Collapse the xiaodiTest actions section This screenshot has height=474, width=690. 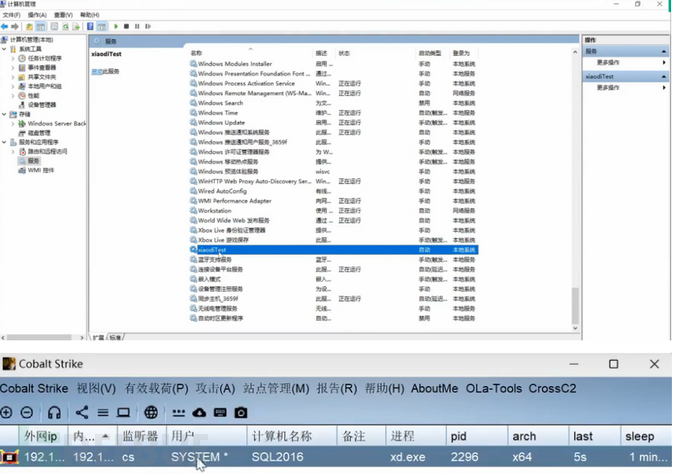click(x=664, y=76)
